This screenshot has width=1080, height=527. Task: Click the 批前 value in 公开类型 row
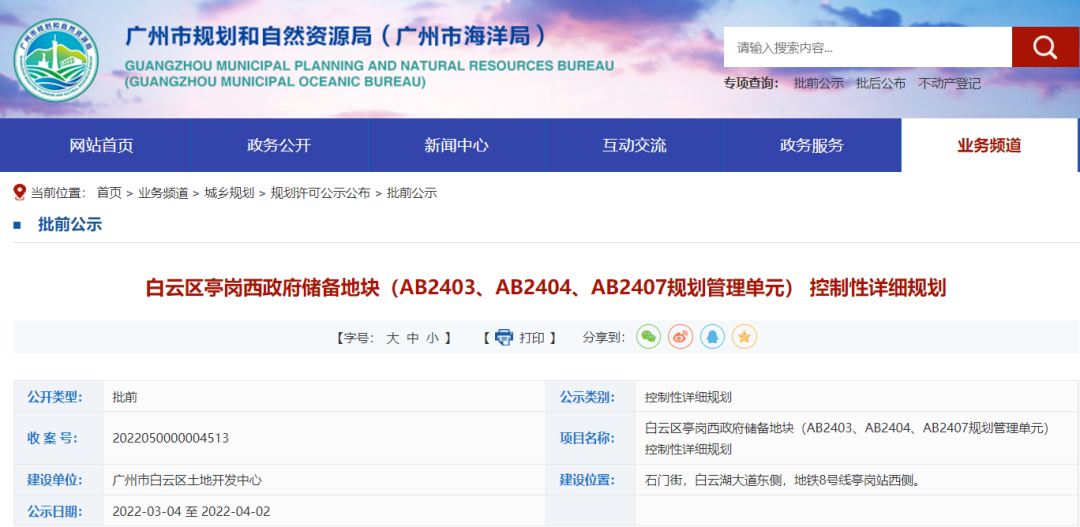click(125, 397)
